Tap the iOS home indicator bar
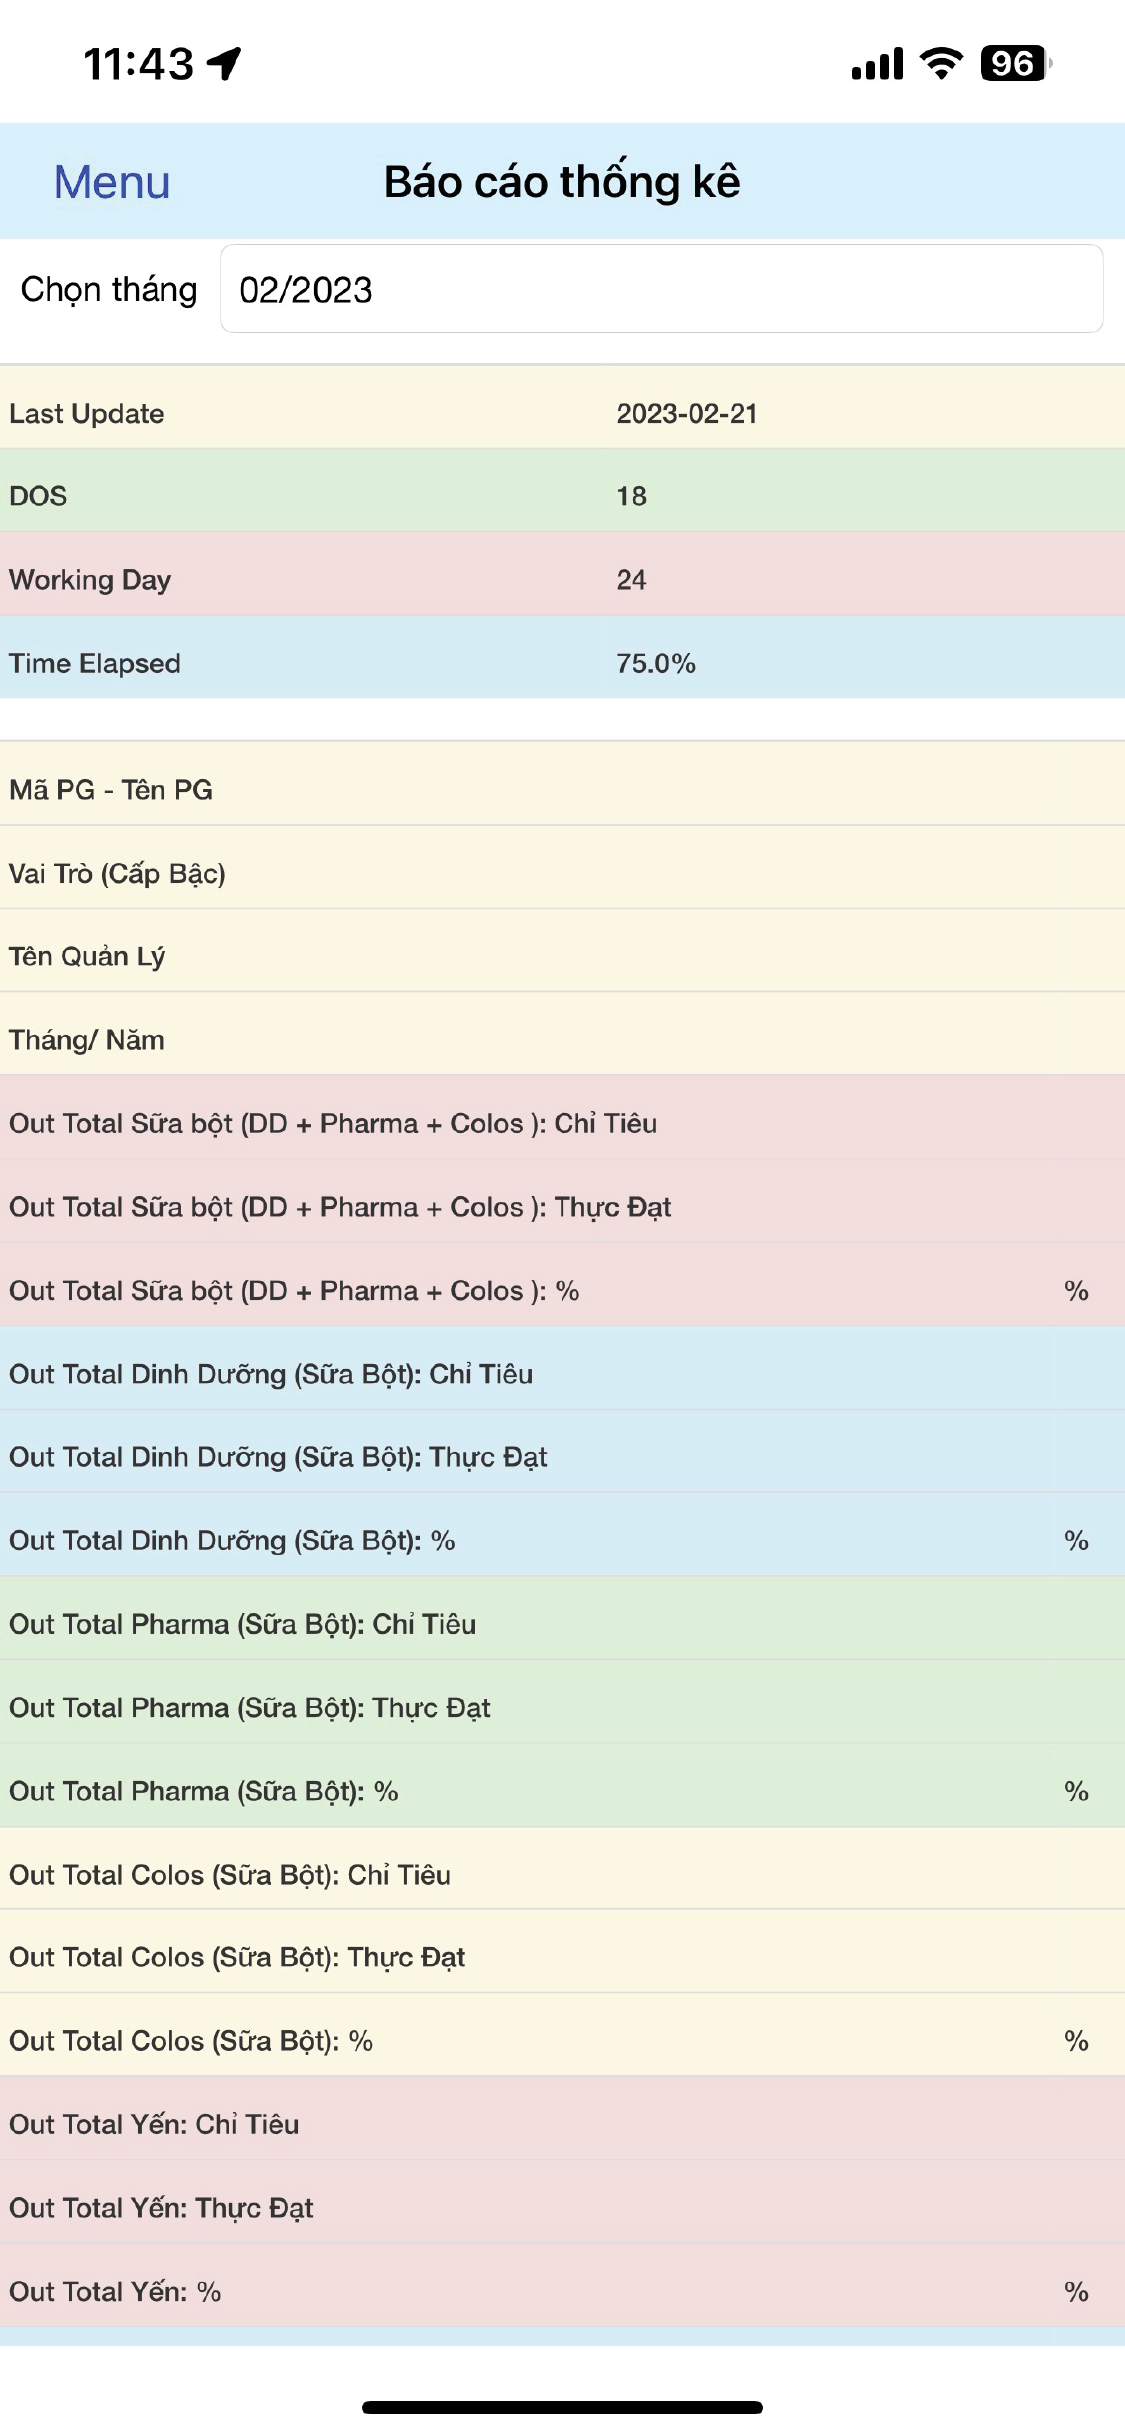The image size is (1125, 2436). pyautogui.click(x=562, y=2407)
